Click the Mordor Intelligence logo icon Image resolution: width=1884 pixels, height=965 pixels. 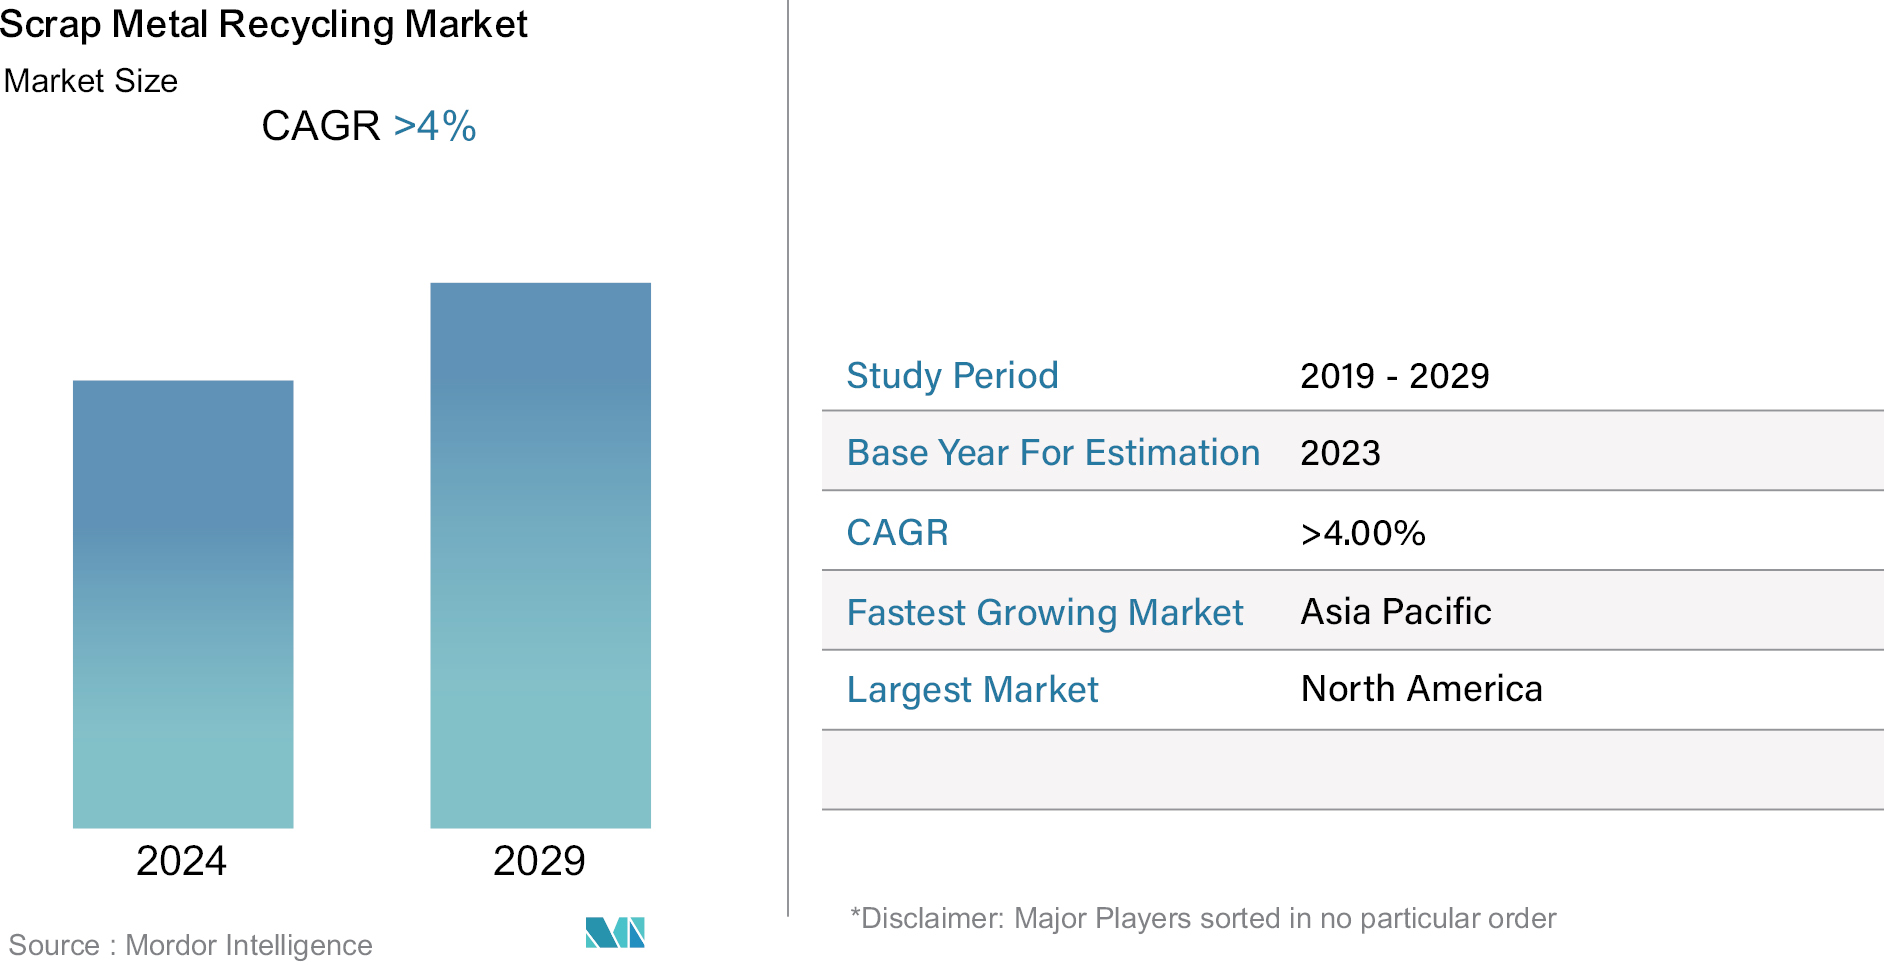click(615, 932)
